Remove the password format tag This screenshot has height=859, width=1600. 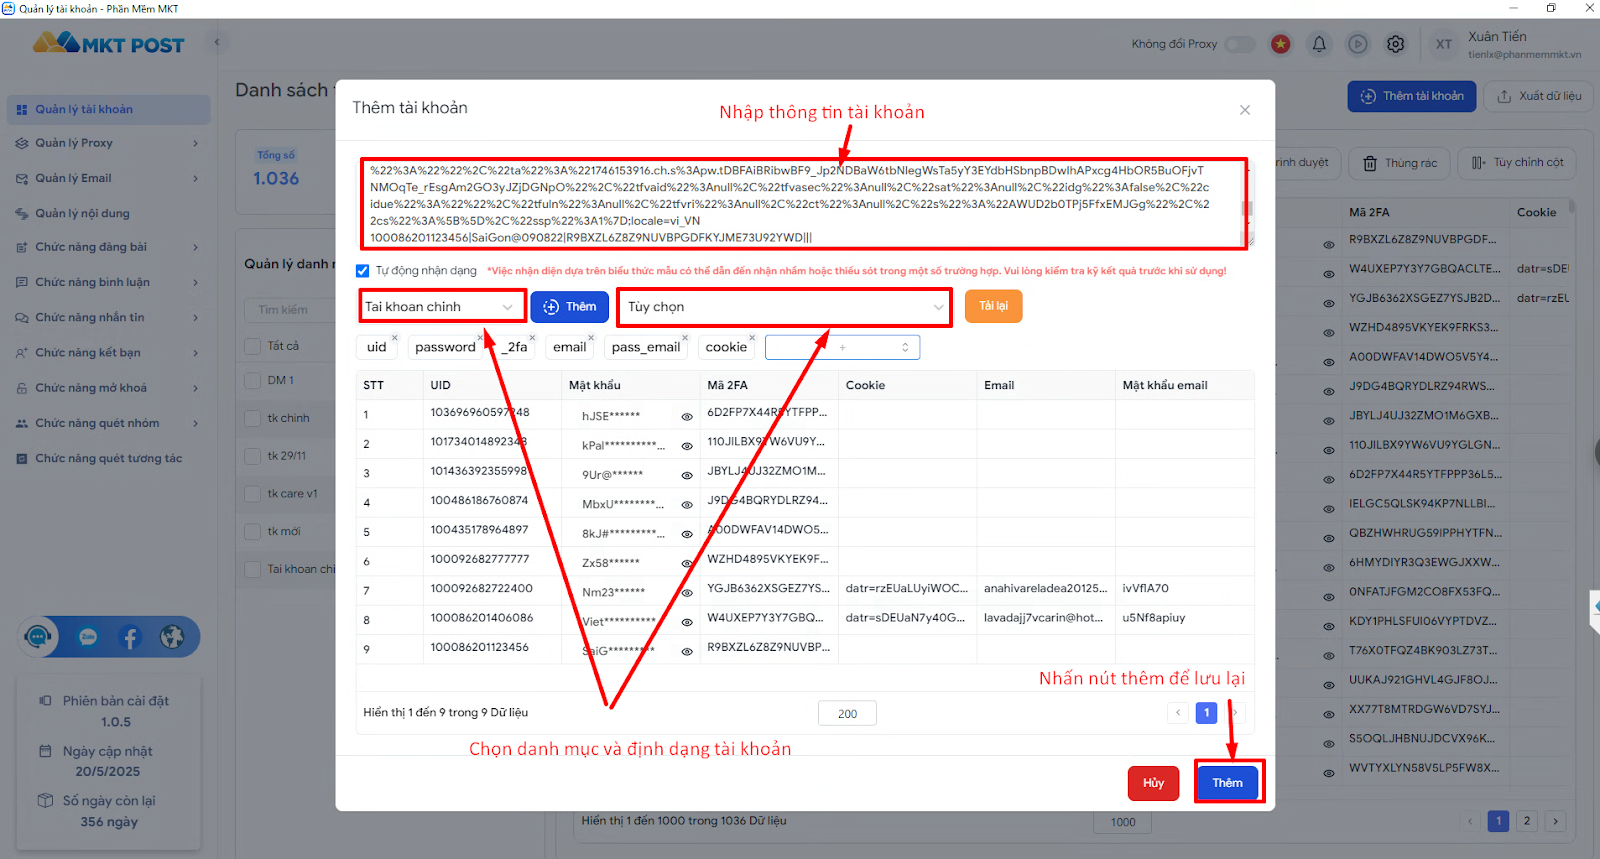[481, 337]
